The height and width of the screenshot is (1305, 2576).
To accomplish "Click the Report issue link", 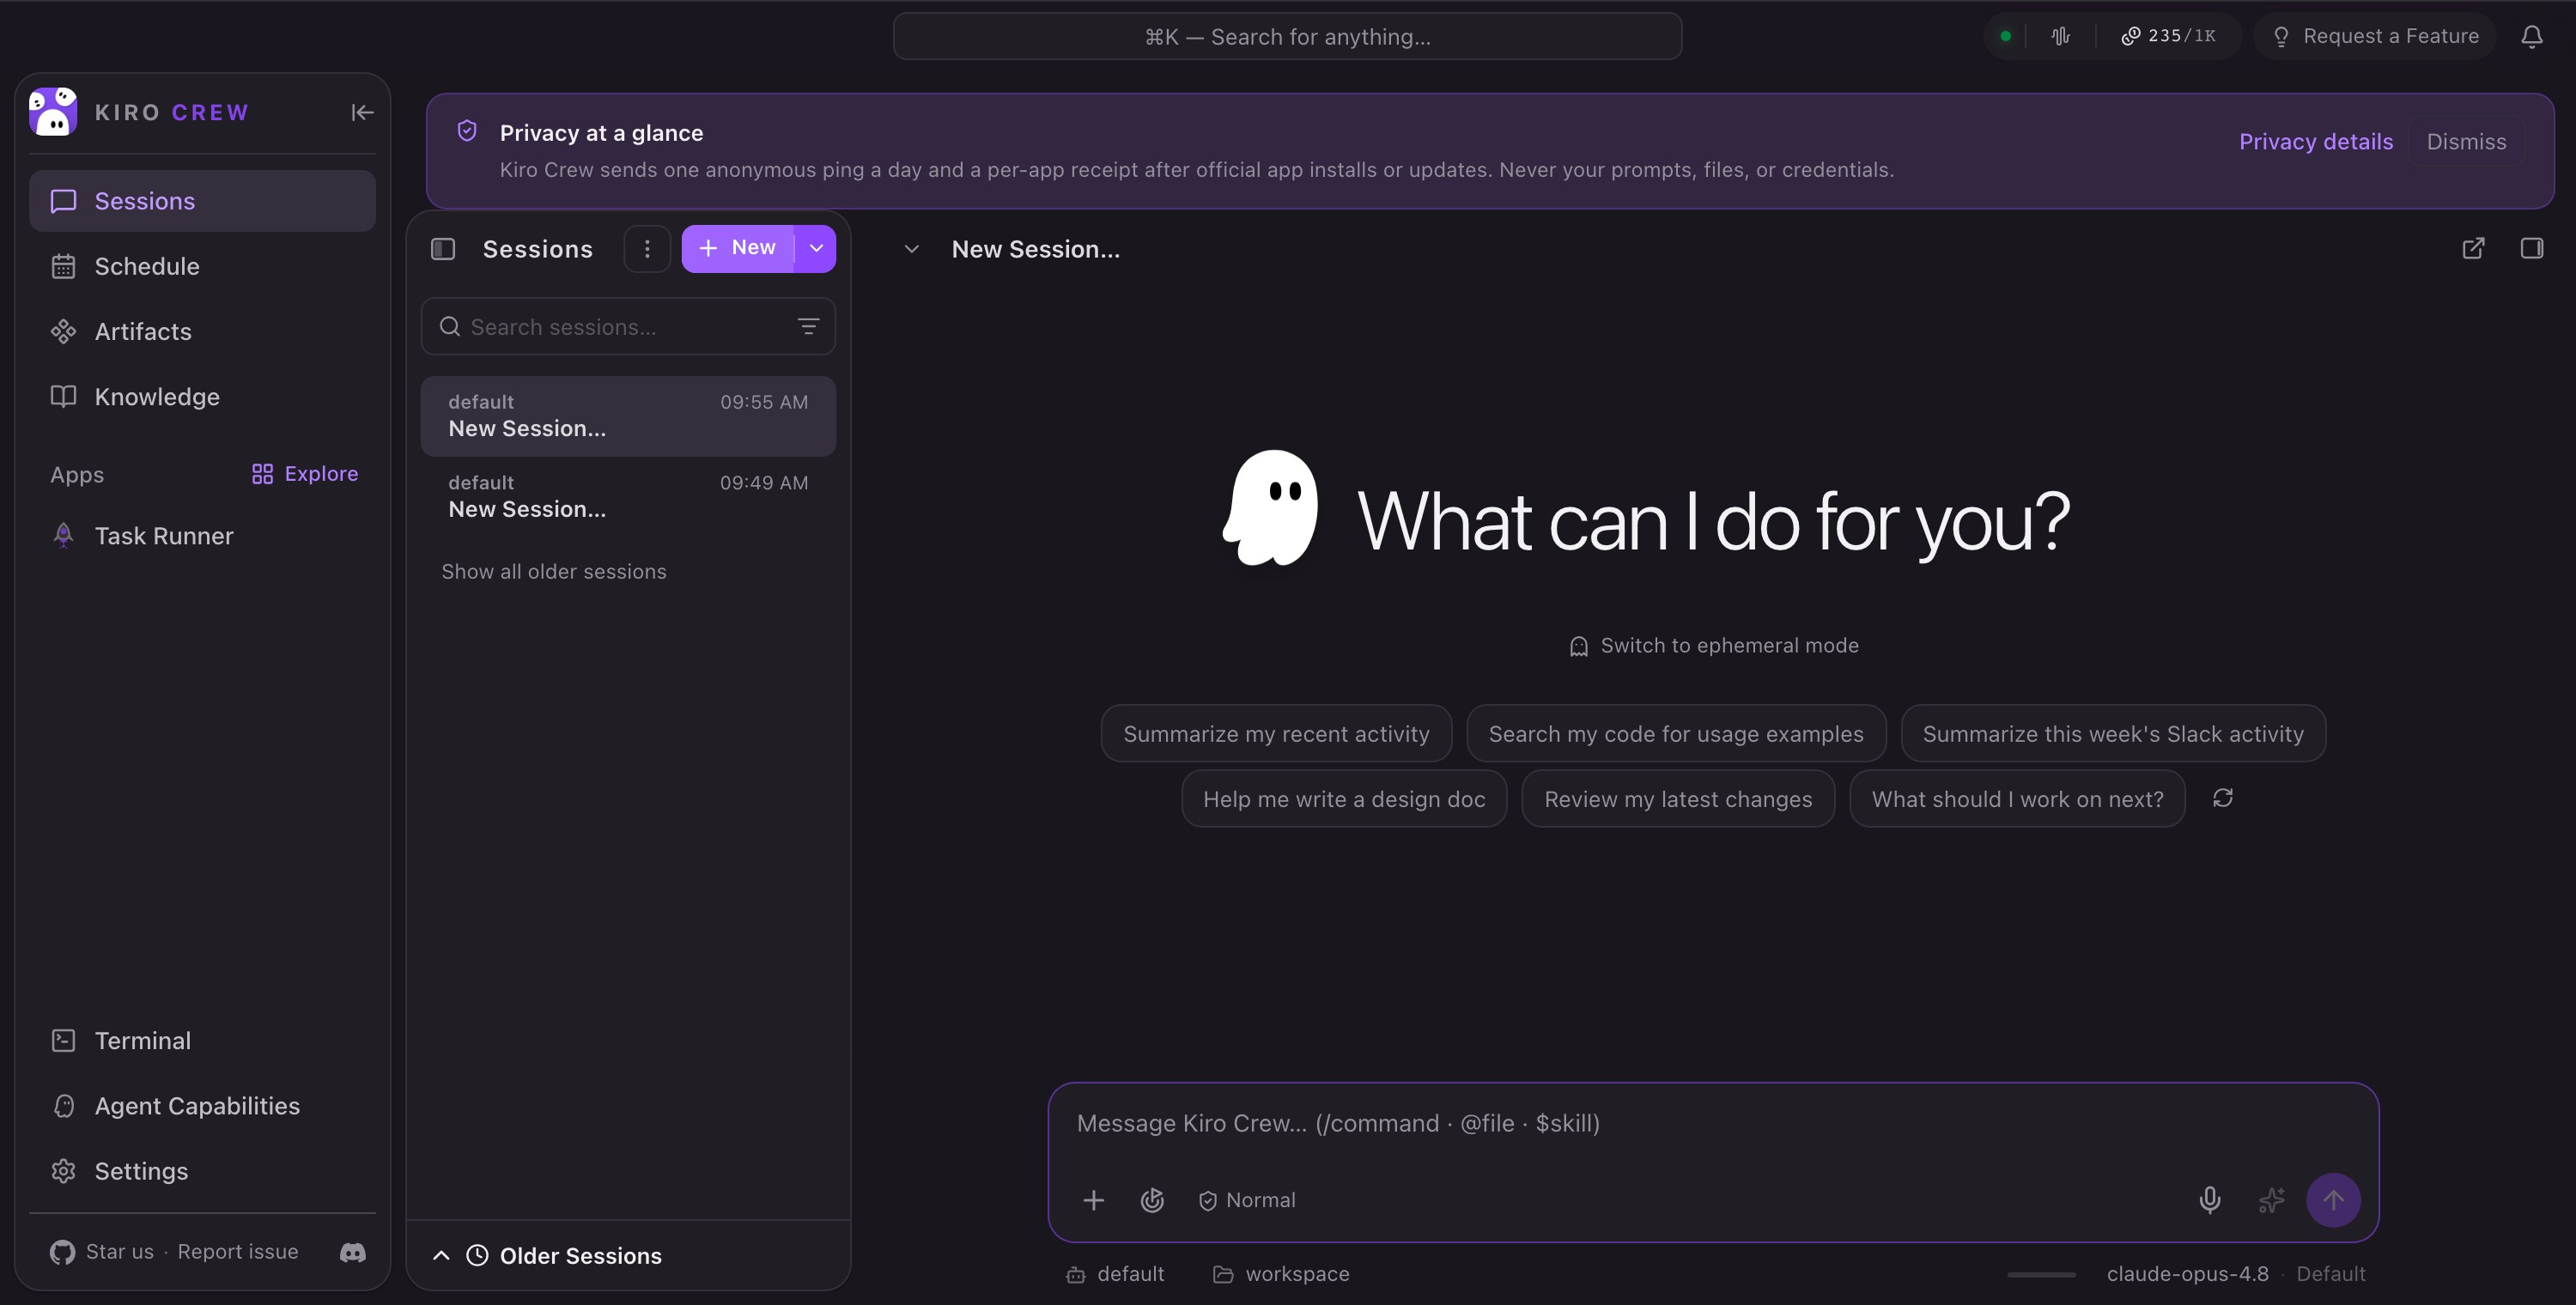I will (238, 1251).
